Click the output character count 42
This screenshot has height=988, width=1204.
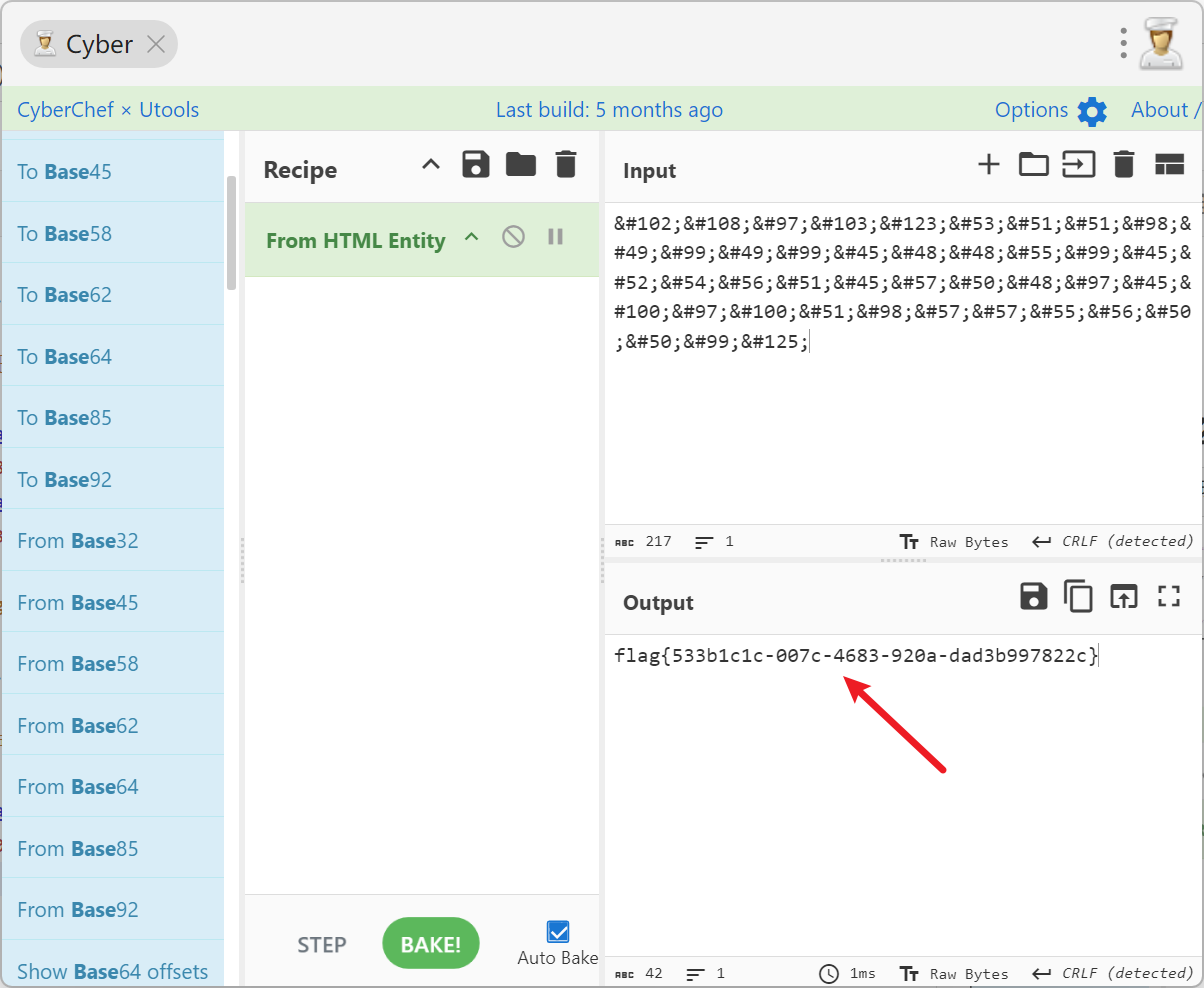click(638, 974)
